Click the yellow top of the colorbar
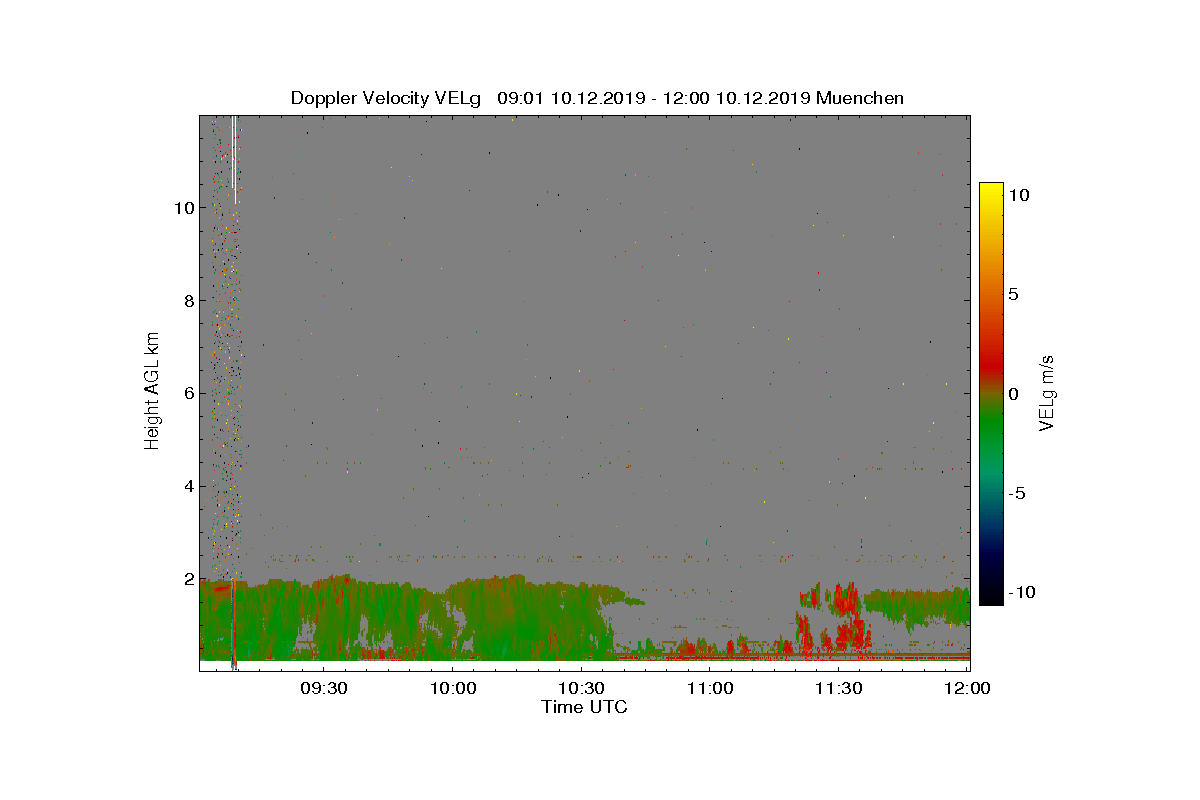Viewport: 1200px width, 800px height. 990,192
